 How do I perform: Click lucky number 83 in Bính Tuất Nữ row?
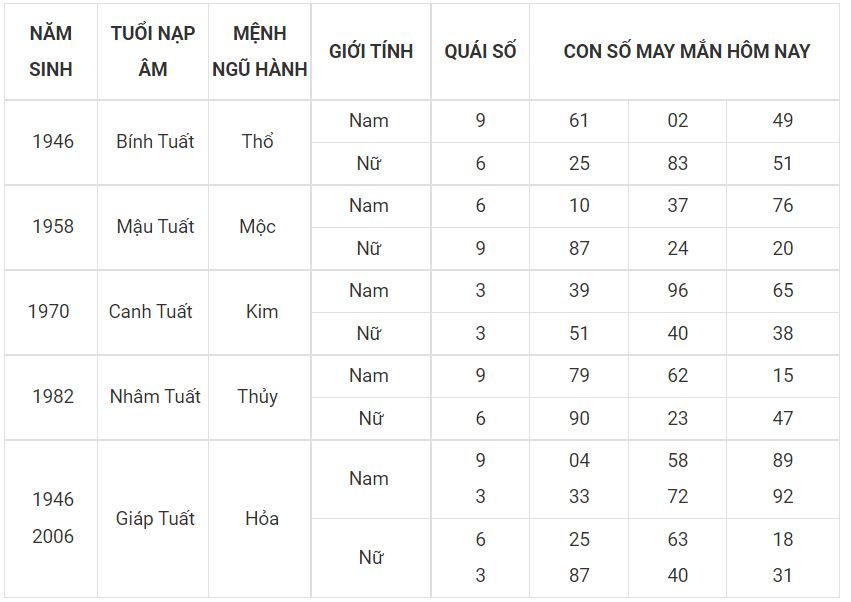click(677, 163)
